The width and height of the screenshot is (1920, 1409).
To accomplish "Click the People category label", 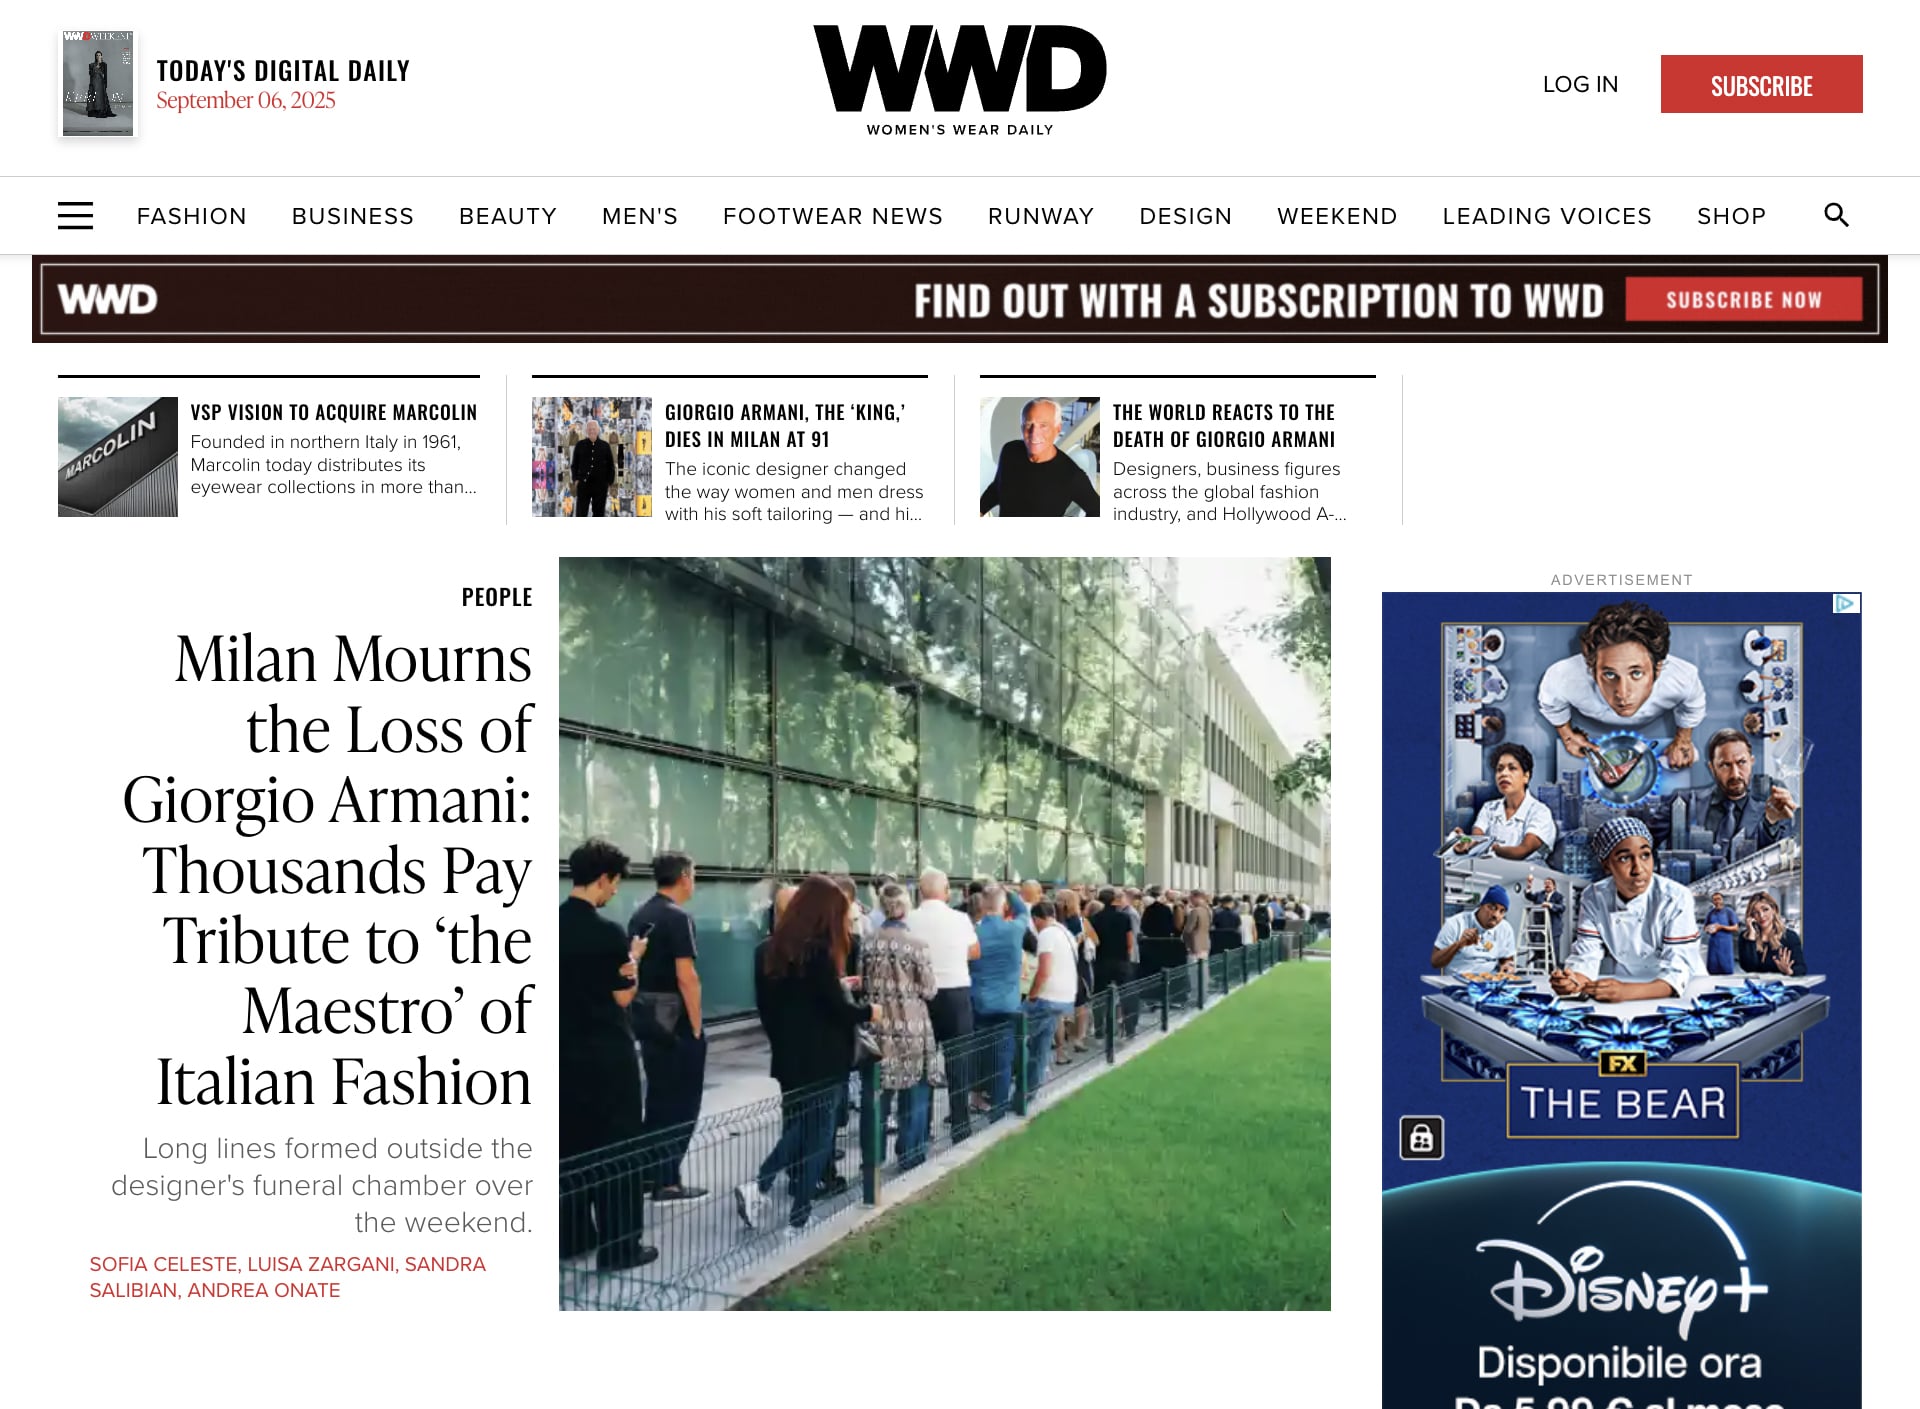I will (x=497, y=597).
